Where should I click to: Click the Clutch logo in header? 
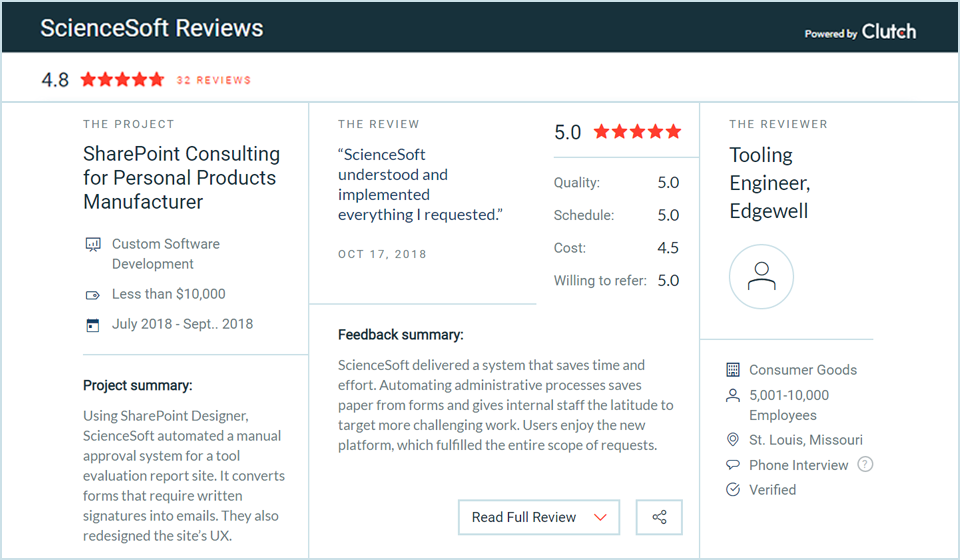(888, 32)
